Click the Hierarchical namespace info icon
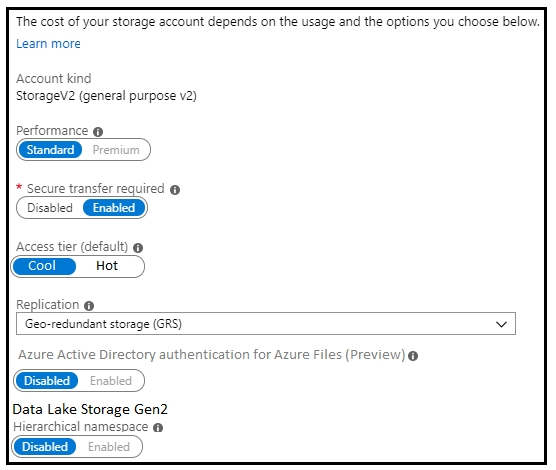This screenshot has width=556, height=470. click(x=158, y=428)
